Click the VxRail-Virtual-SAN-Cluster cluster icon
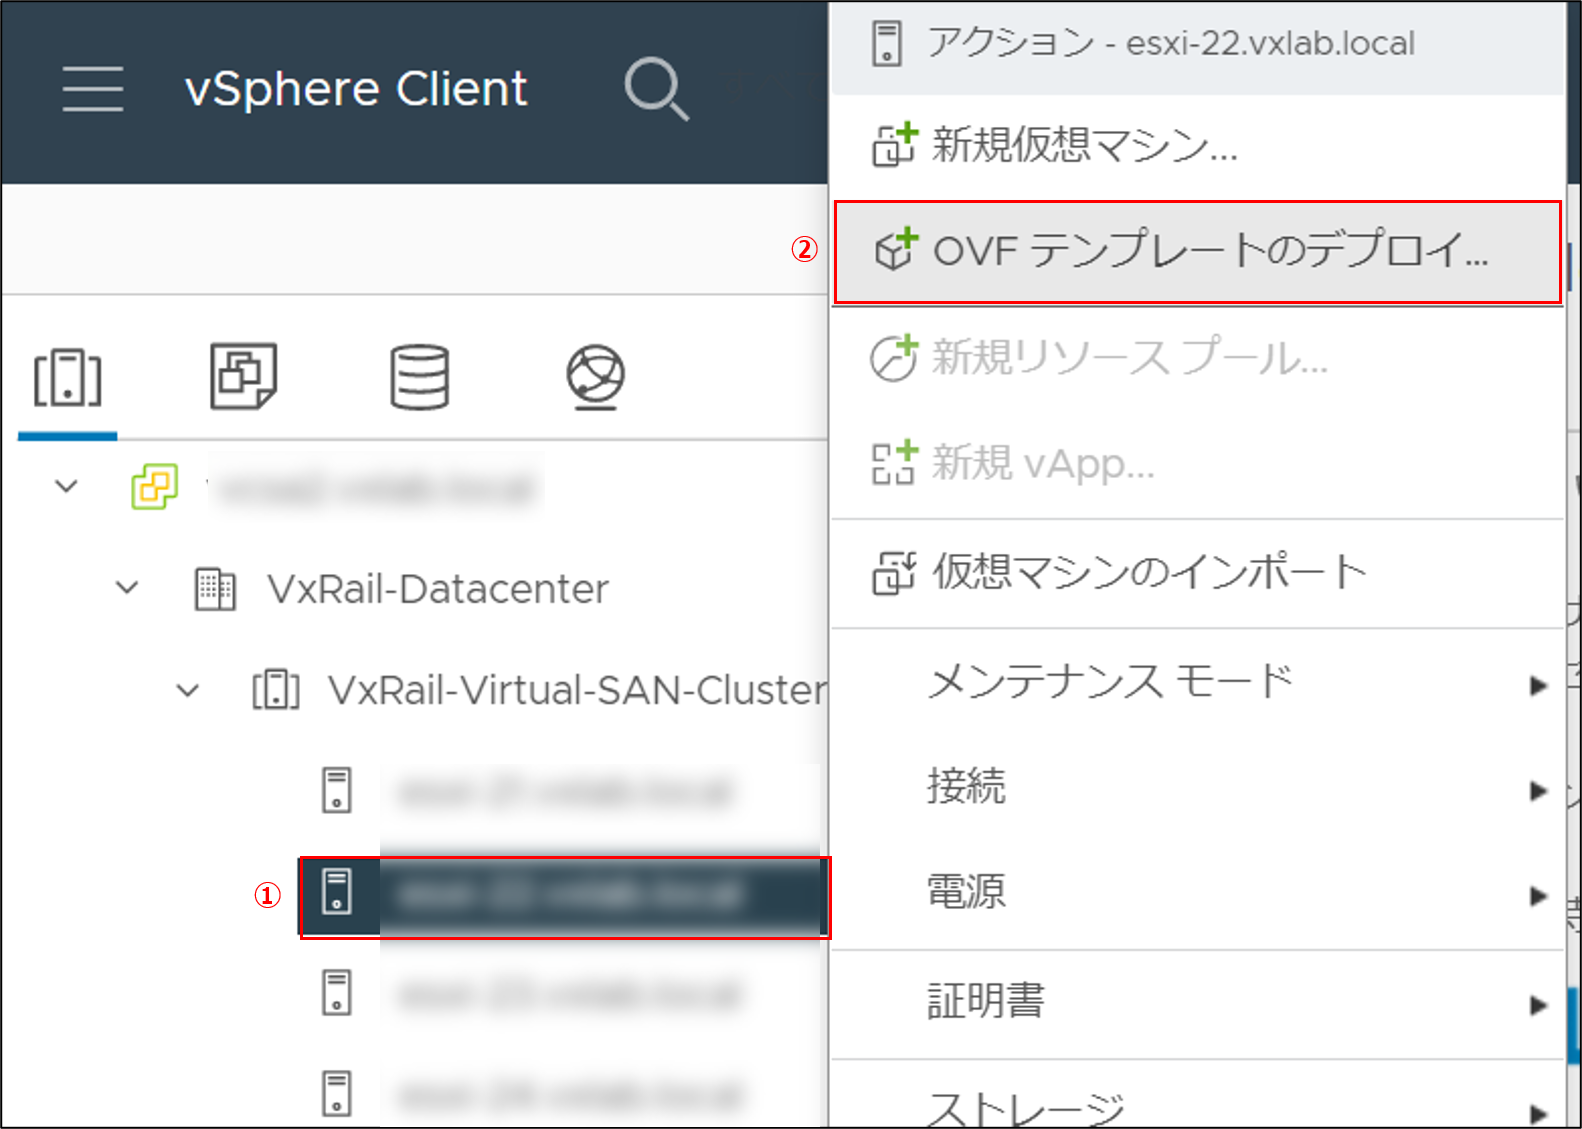This screenshot has height=1129, width=1582. pyautogui.click(x=276, y=690)
